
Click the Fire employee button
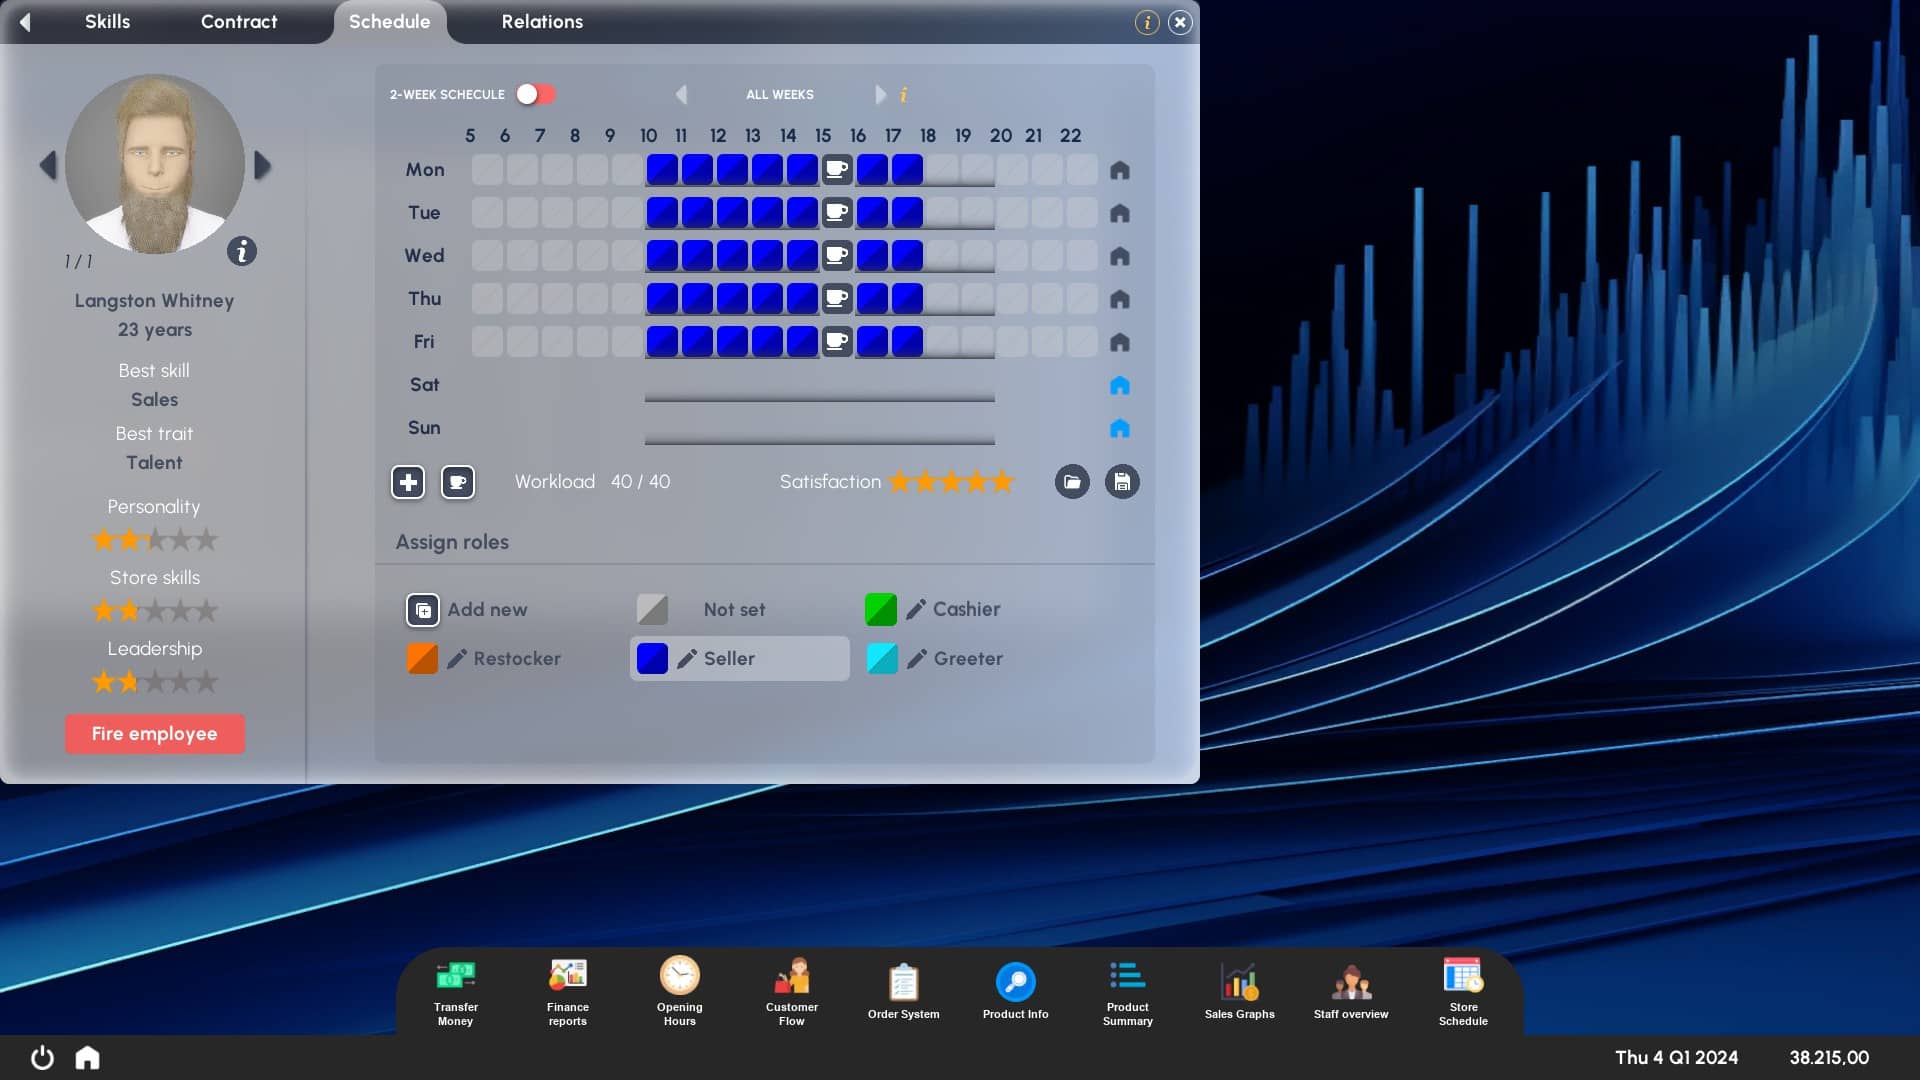coord(155,734)
